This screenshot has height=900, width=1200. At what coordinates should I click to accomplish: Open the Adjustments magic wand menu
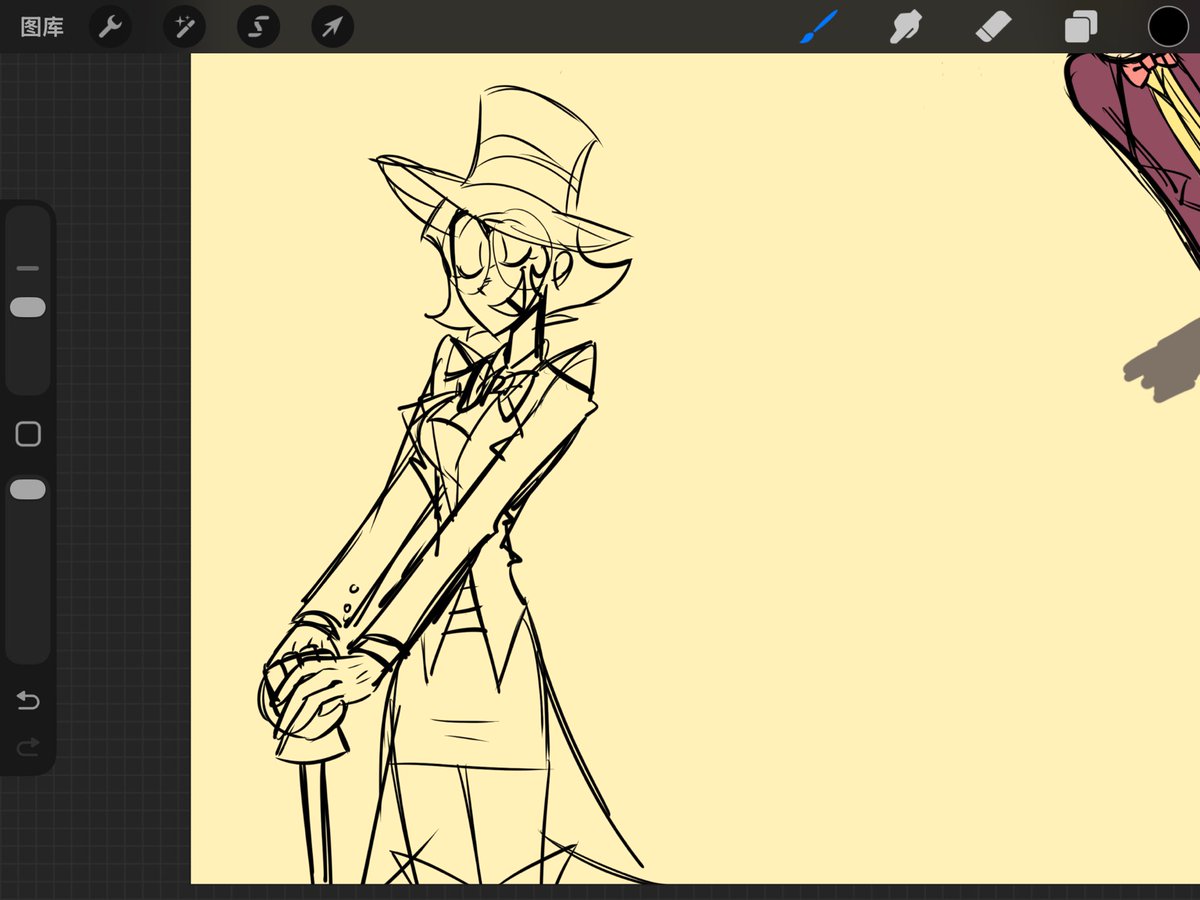click(184, 27)
